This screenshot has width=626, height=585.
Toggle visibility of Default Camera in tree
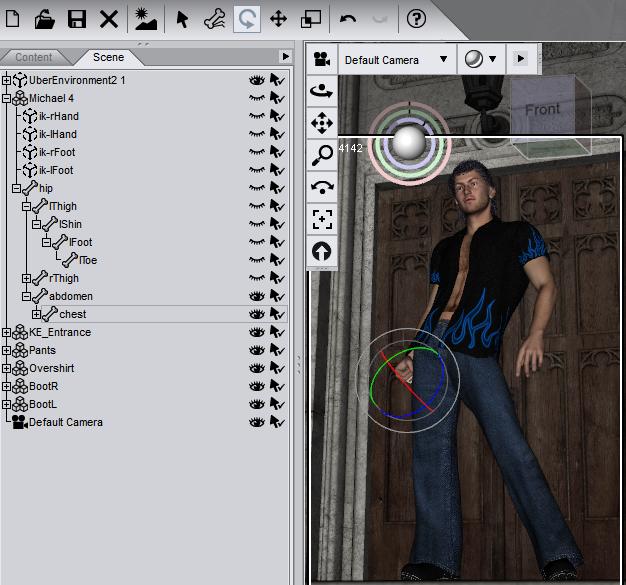[257, 422]
